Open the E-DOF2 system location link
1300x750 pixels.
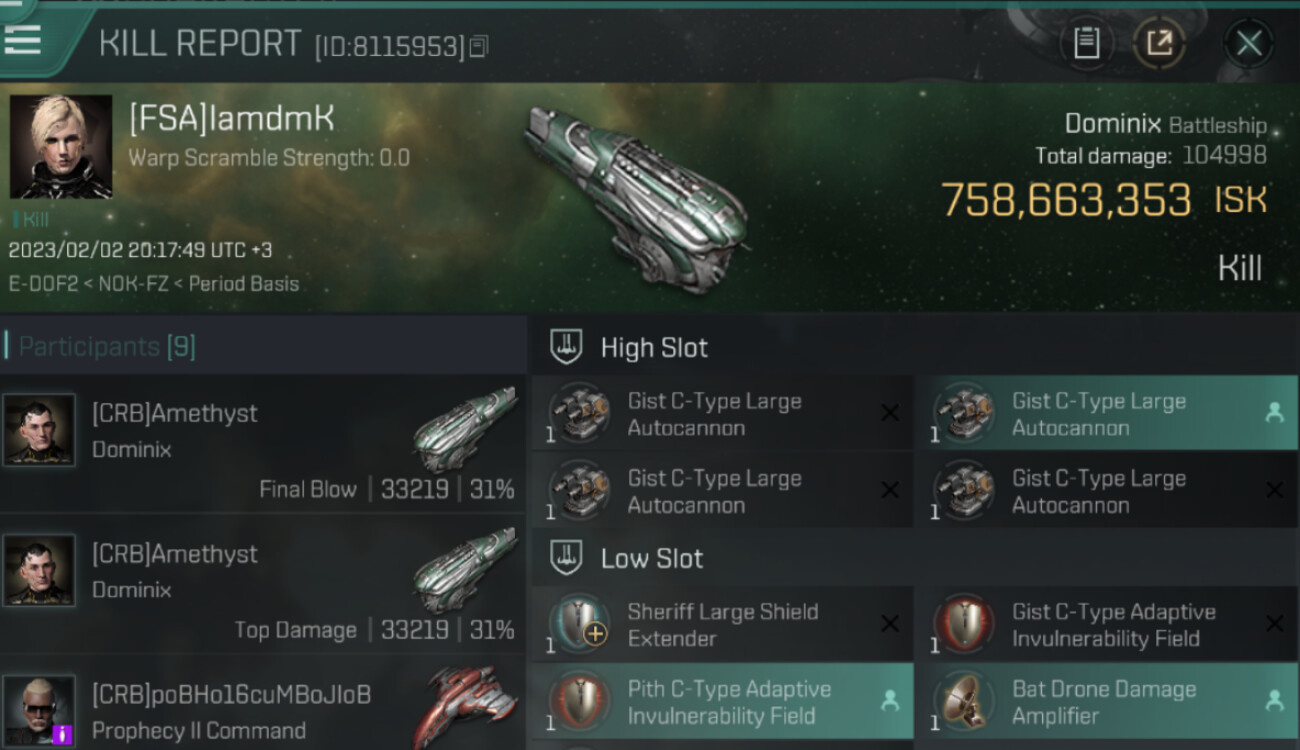44,284
